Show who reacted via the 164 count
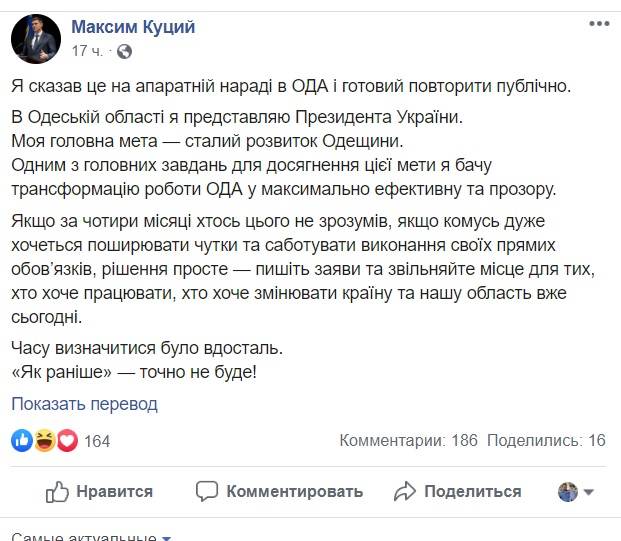 [97, 440]
